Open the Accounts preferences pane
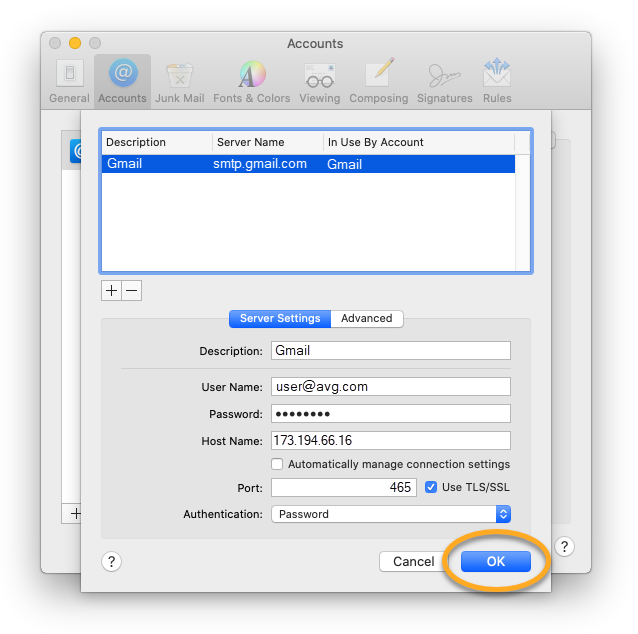638x634 pixels. [122, 81]
